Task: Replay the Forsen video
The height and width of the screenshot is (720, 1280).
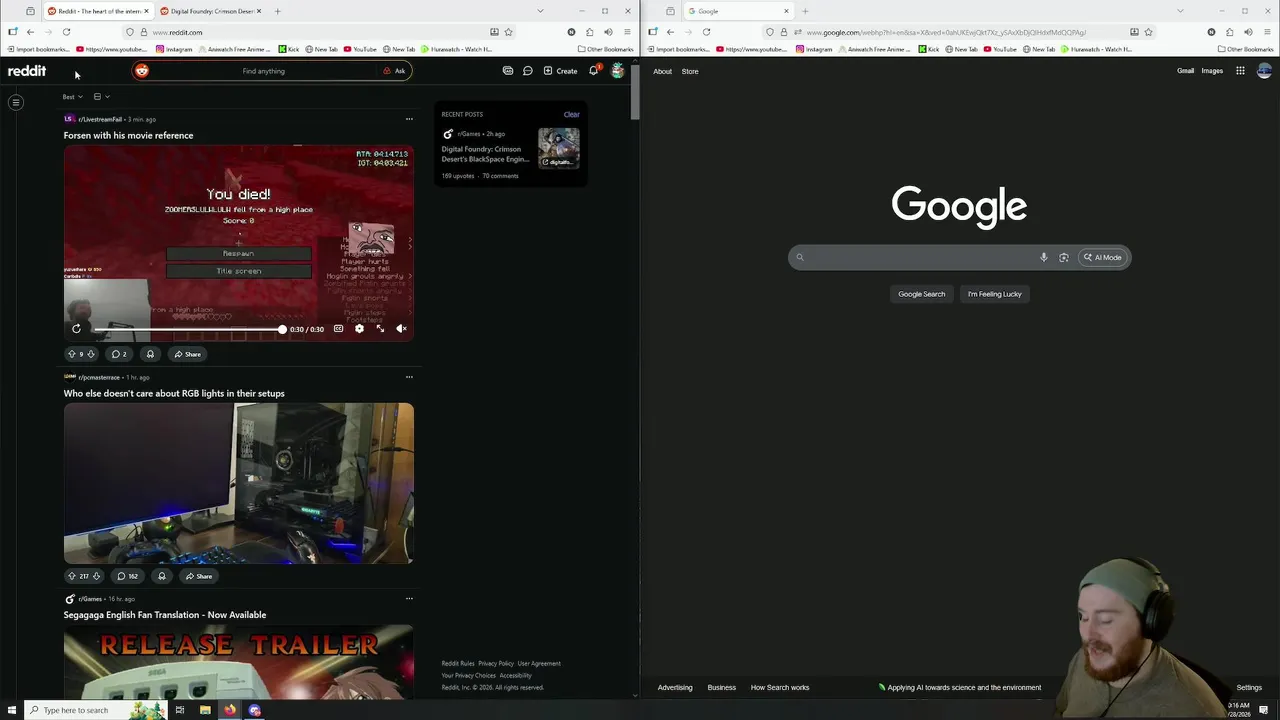Action: click(76, 329)
